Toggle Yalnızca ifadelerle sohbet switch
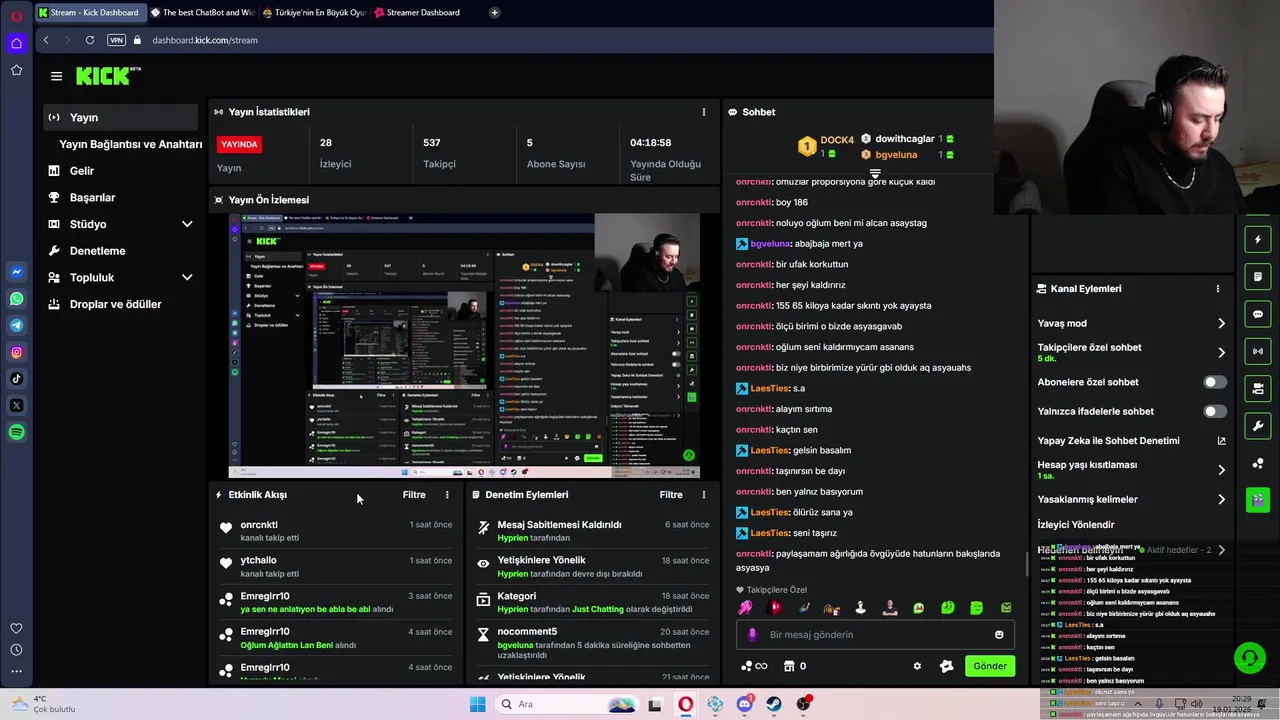Viewport: 1280px width, 720px height. [x=1214, y=411]
